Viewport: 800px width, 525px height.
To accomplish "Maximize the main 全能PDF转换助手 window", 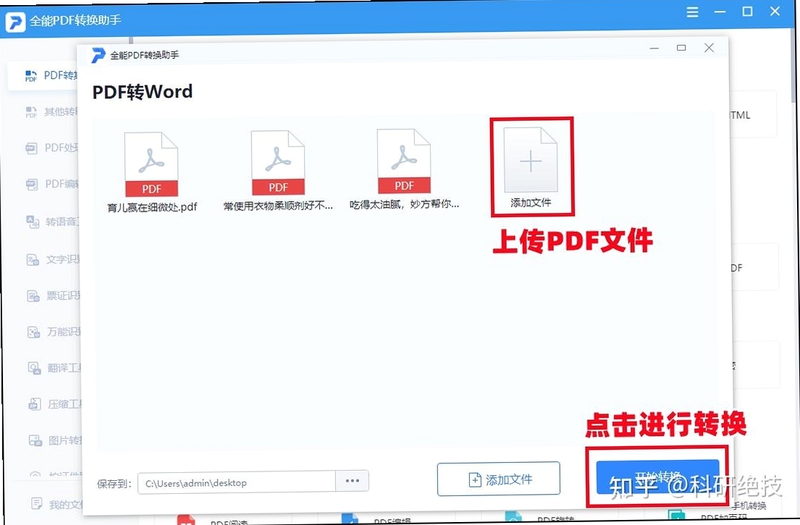I will click(x=747, y=11).
